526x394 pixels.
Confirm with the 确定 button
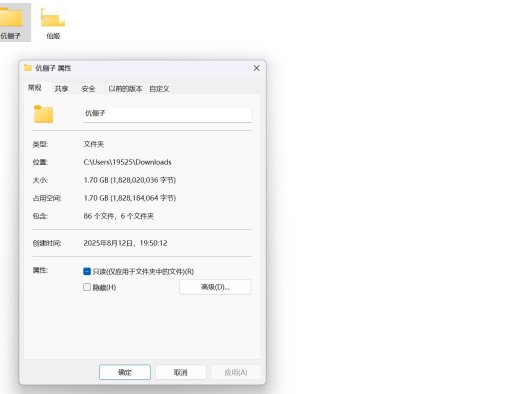[x=125, y=372]
